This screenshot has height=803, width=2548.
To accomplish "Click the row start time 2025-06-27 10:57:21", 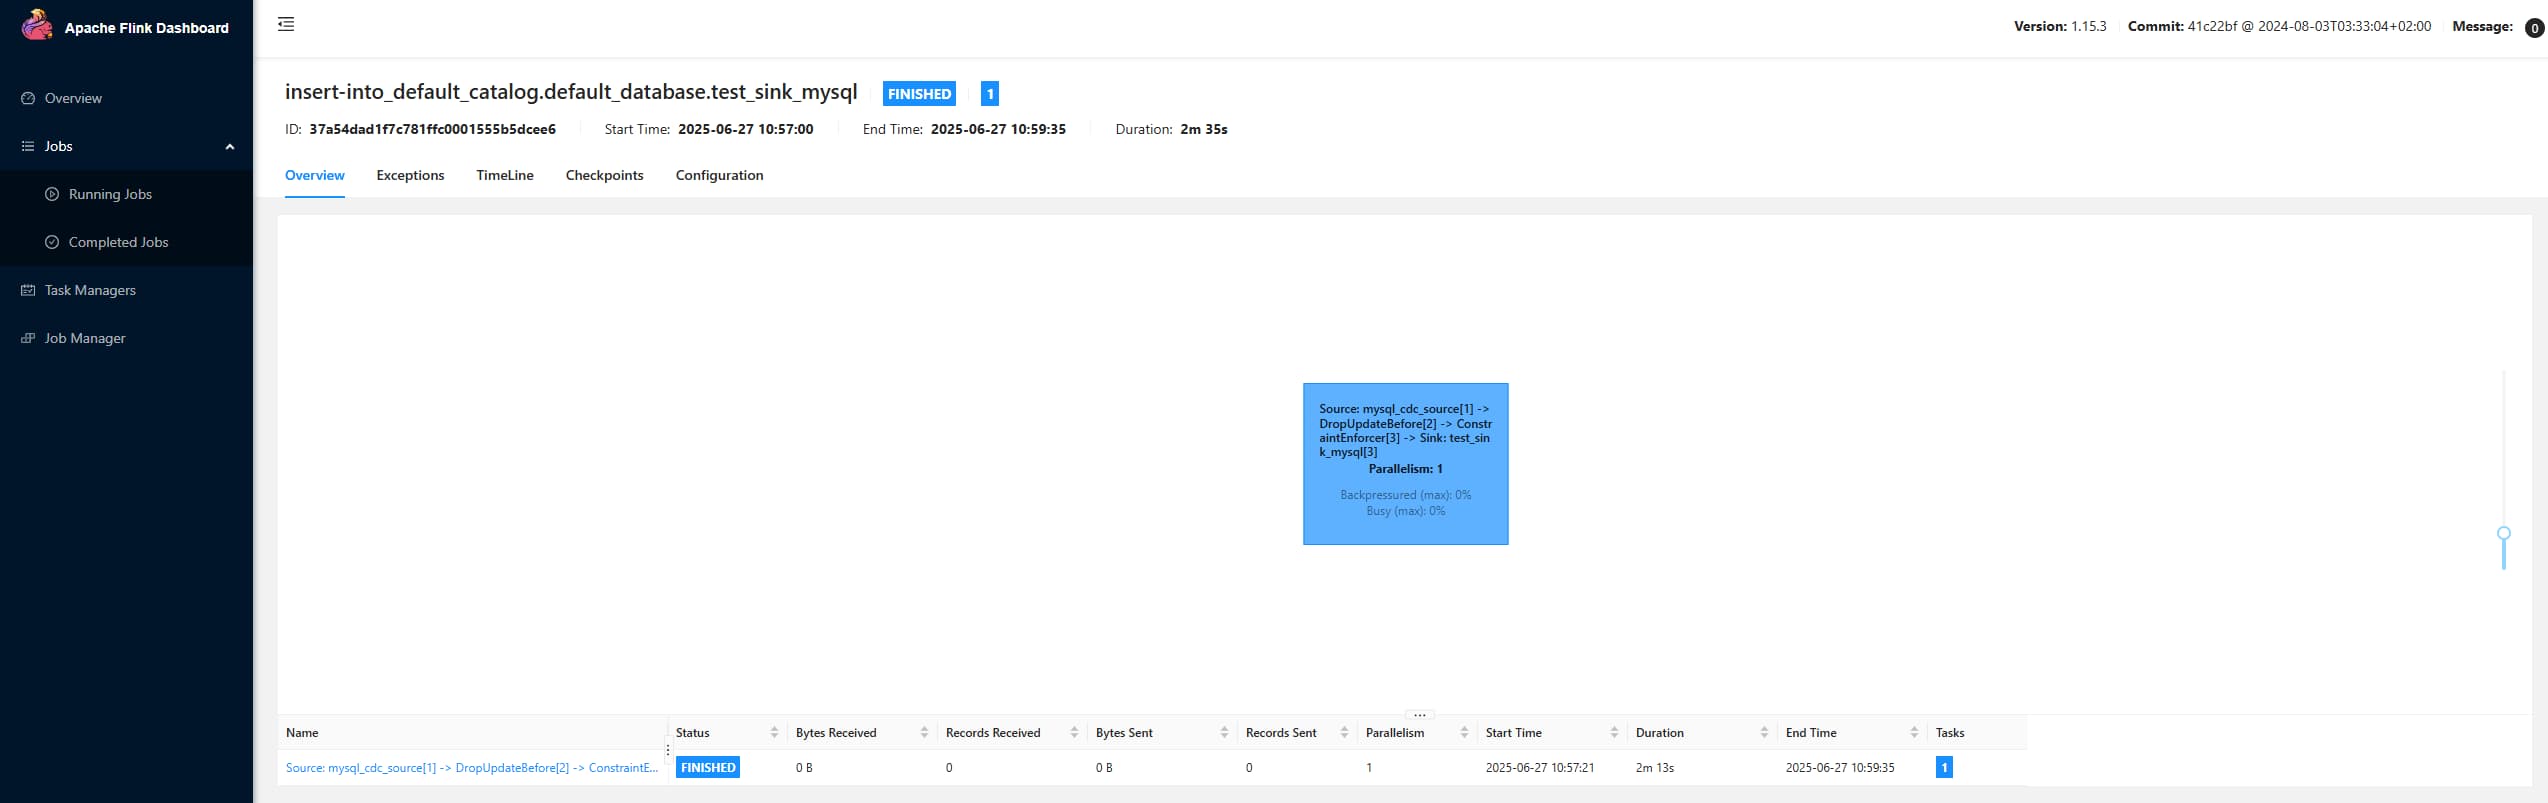I will point(1539,768).
